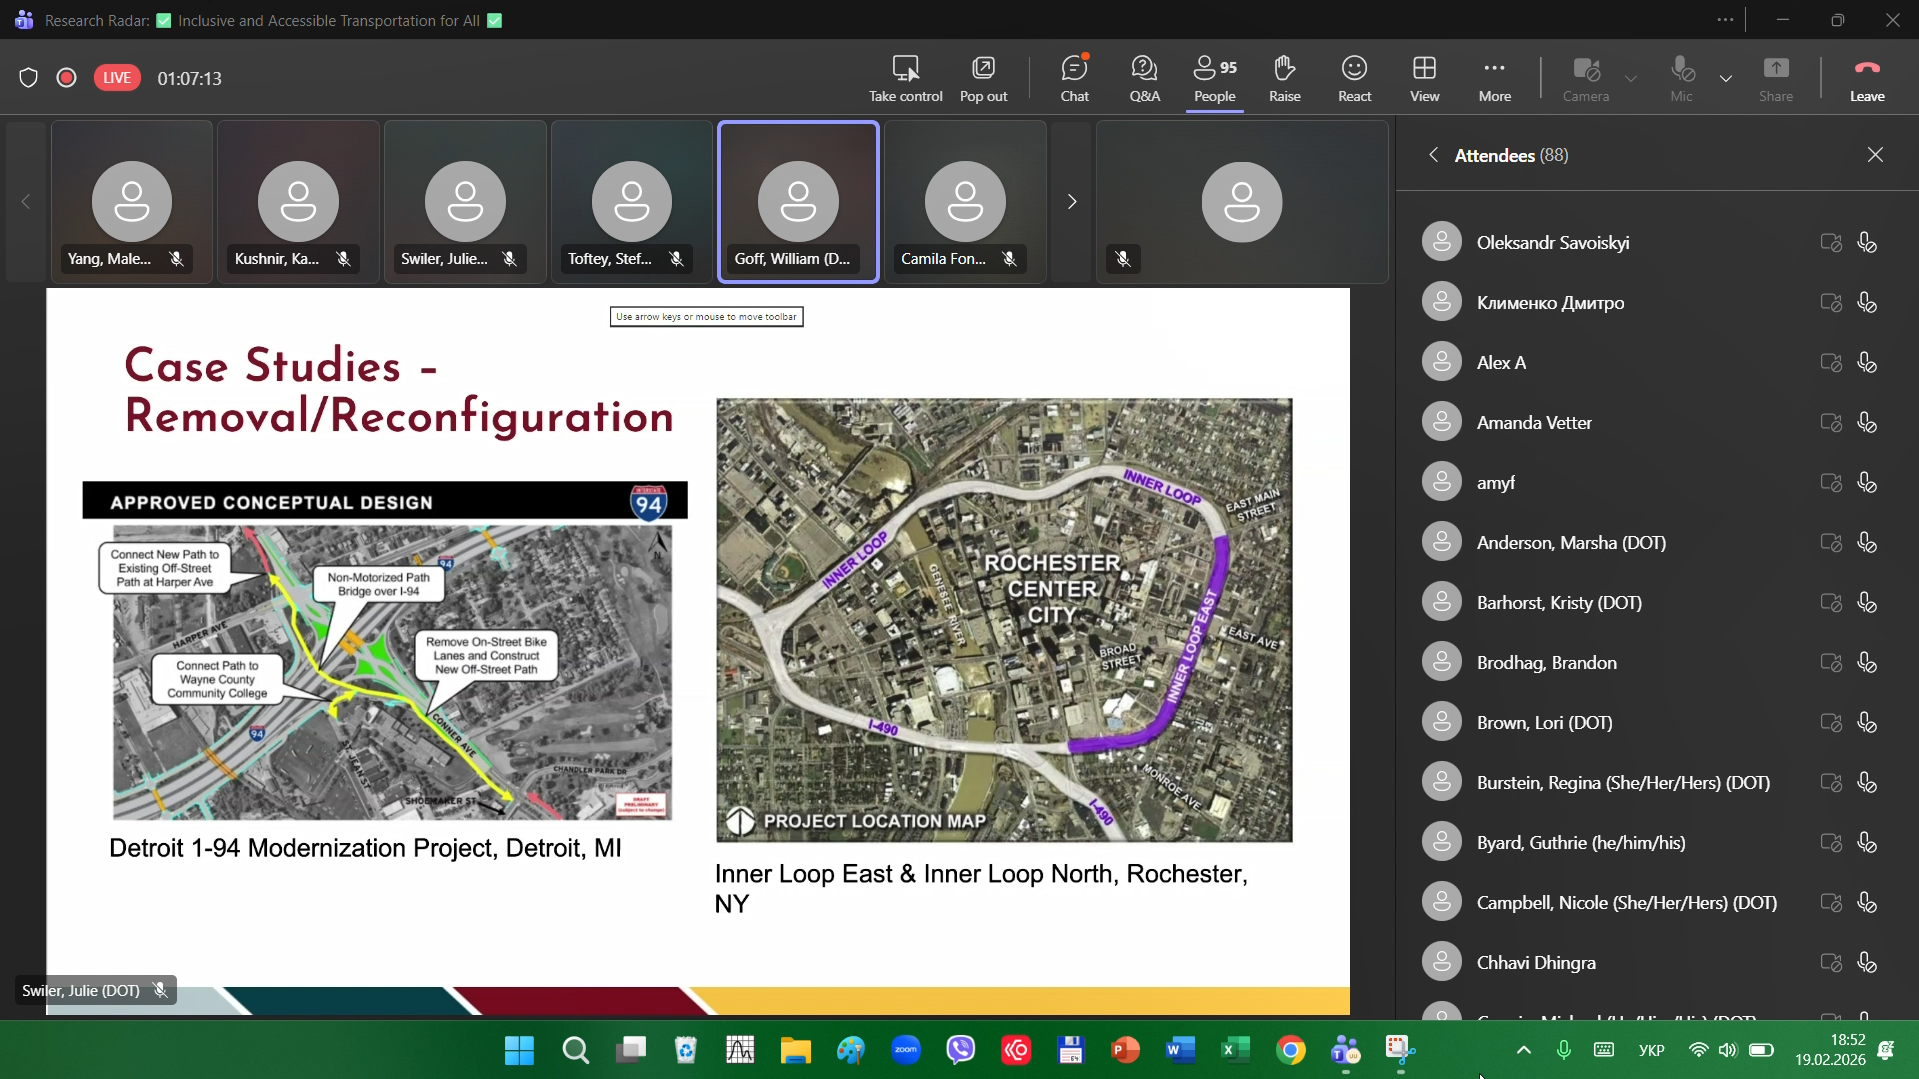The height and width of the screenshot is (1079, 1919).
Task: Go back from the Attendees list
Action: tap(1433, 155)
